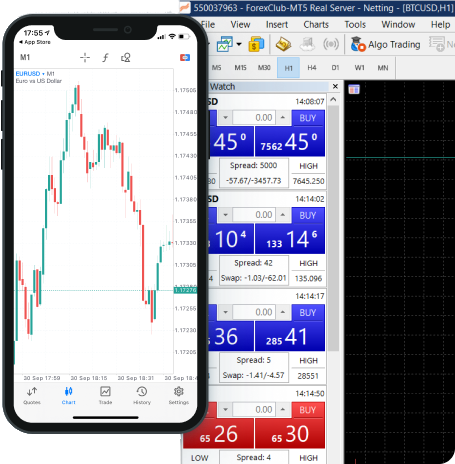Click BUY in the 14:14:17 tile
Viewport: 455px width, 464px height.
pos(308,313)
